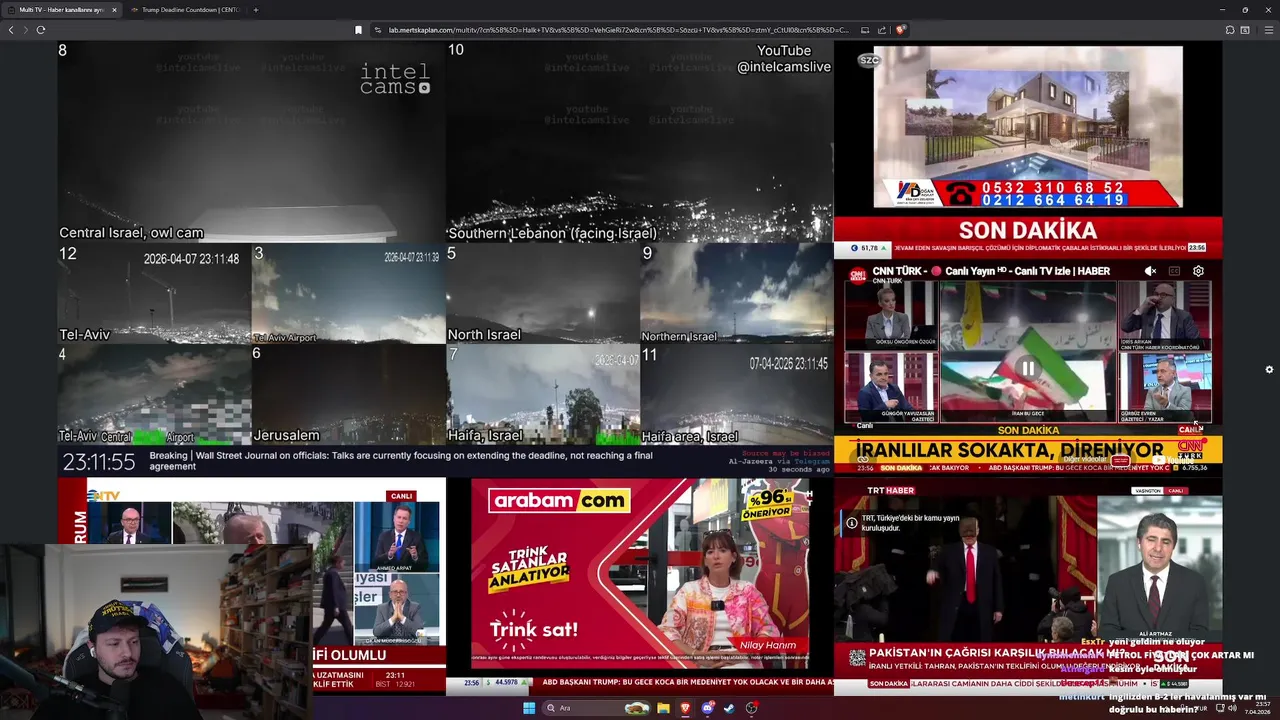Viewport: 1280px width, 720px height.
Task: Click the NTV live stream panel
Action: (251, 586)
